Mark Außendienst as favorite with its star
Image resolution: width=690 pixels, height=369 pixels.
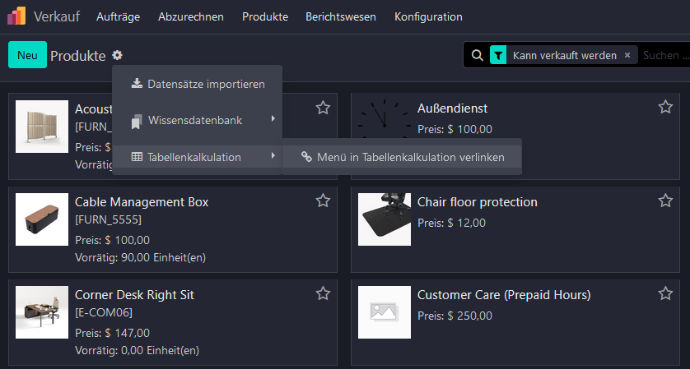pyautogui.click(x=665, y=107)
